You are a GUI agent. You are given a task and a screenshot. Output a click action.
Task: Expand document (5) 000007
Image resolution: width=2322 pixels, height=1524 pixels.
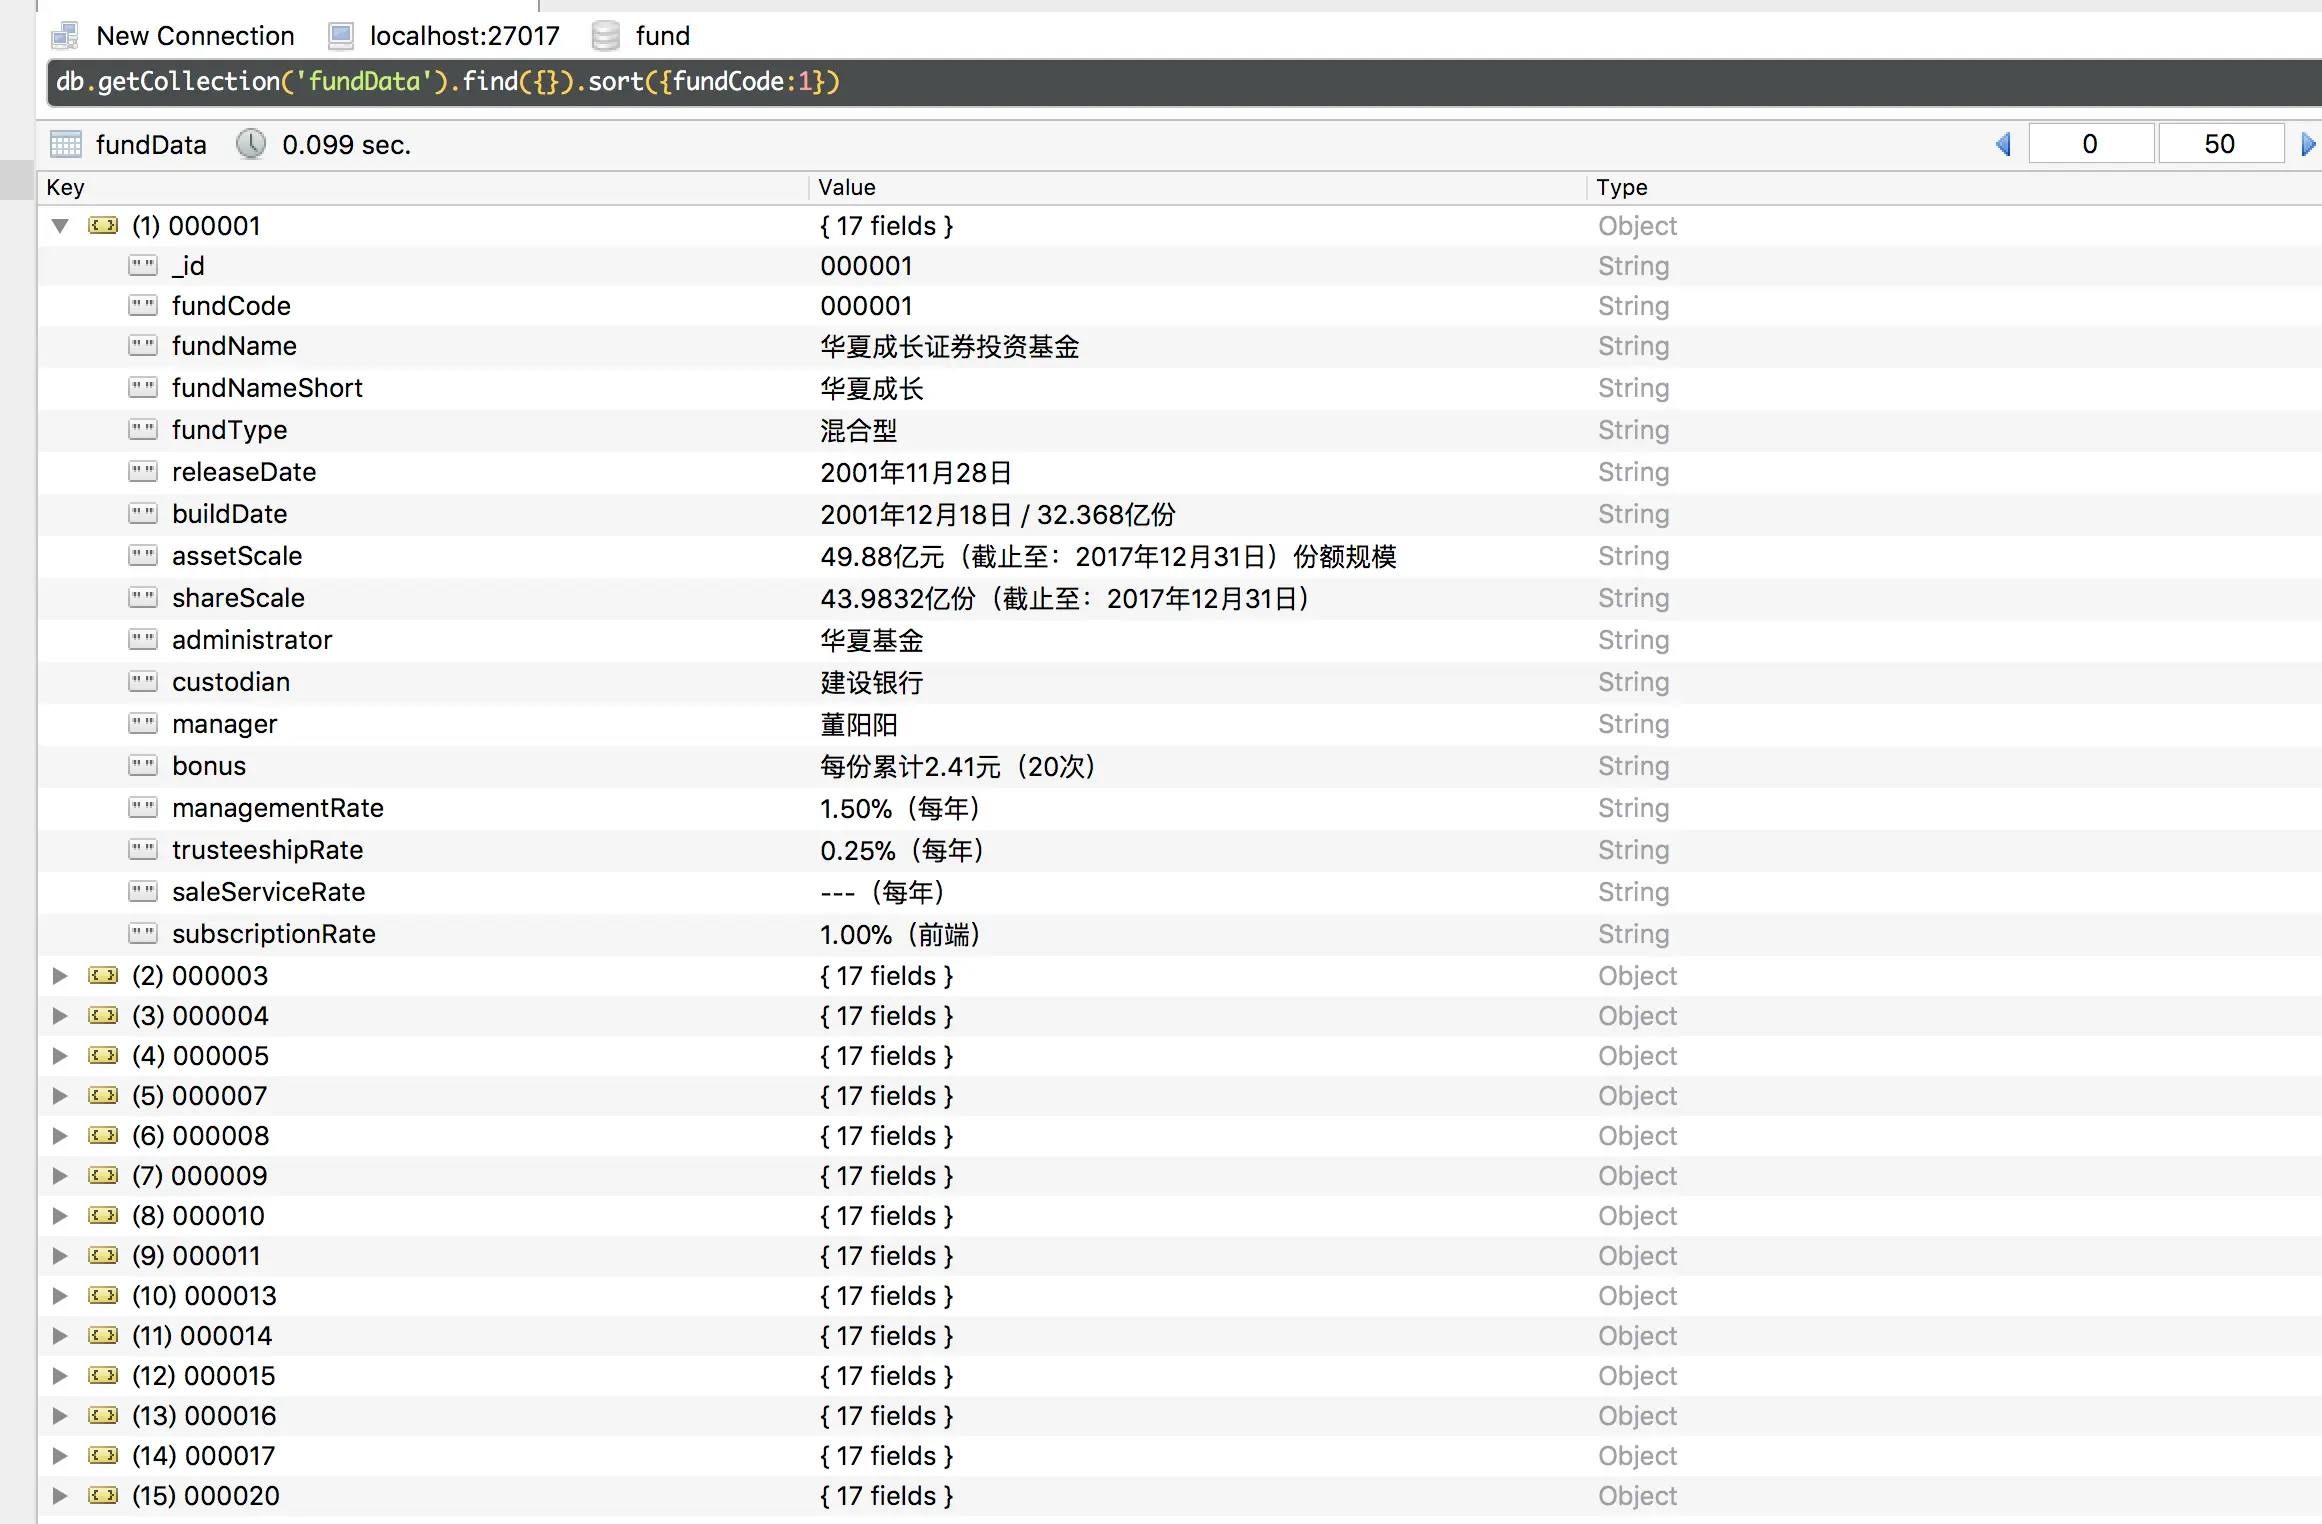point(60,1095)
